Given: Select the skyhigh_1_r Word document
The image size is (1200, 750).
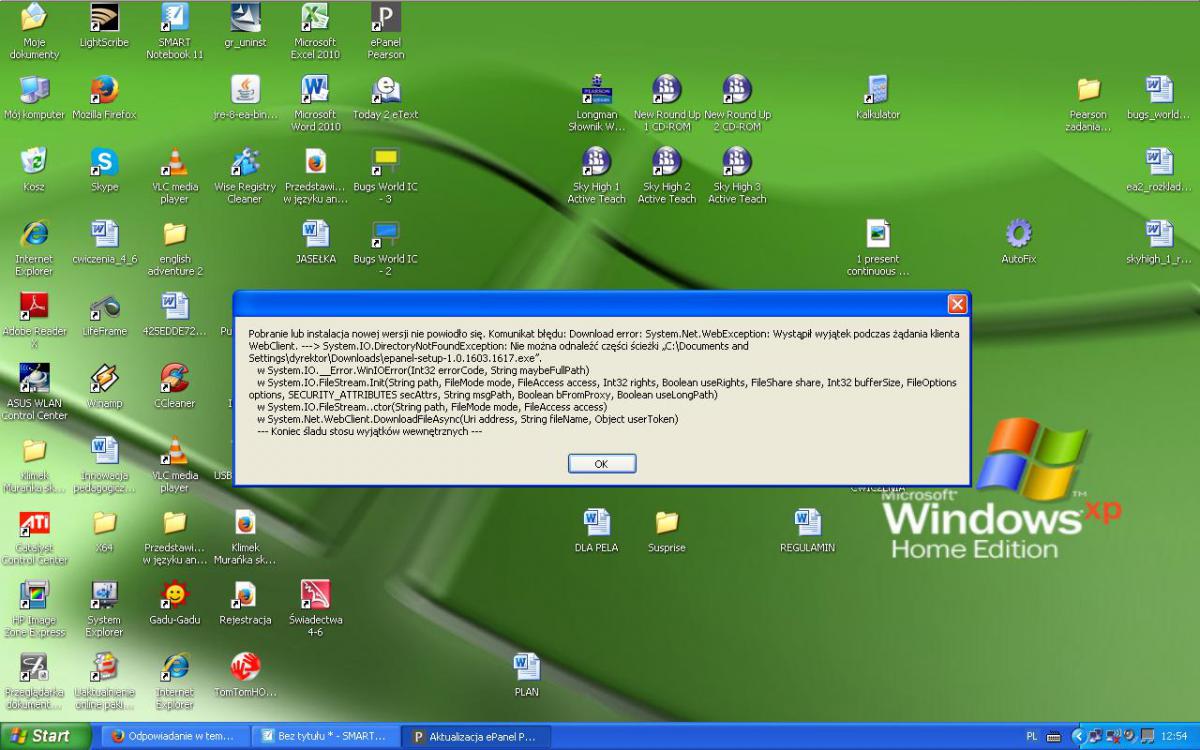Looking at the screenshot, I should (x=1159, y=242).
